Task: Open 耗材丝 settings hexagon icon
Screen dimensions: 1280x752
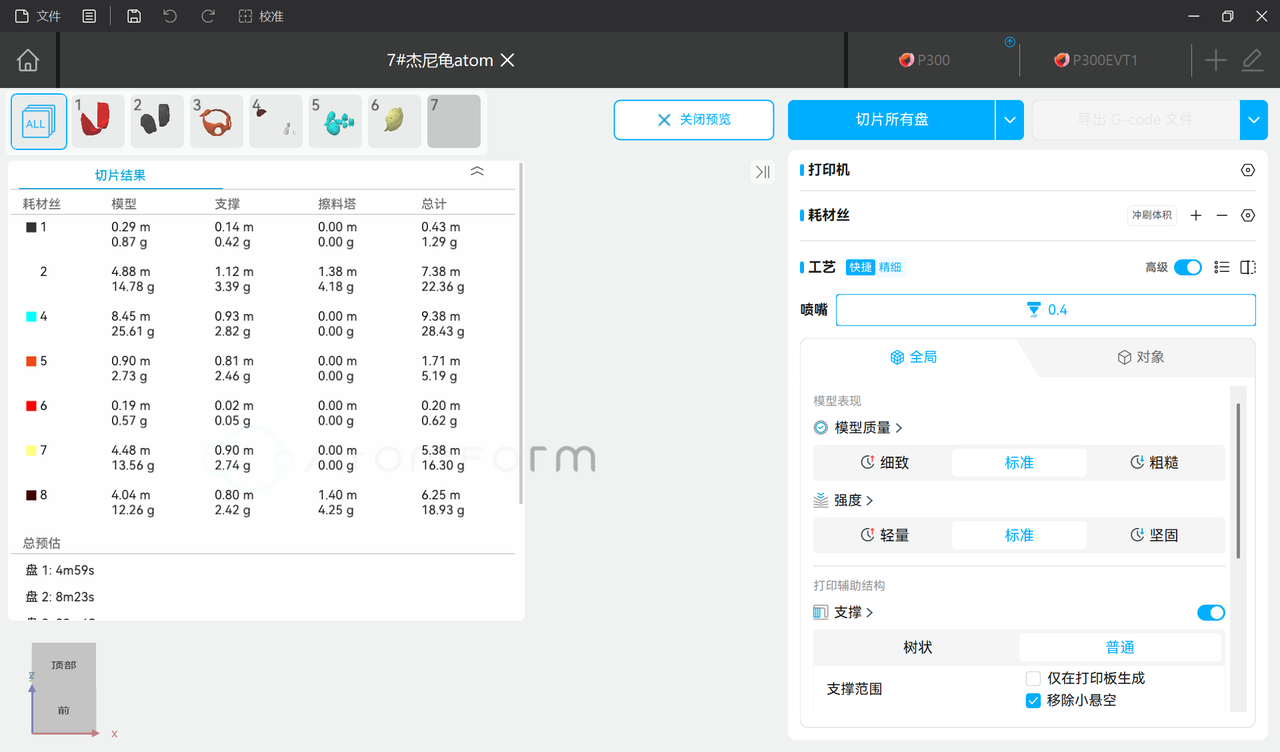Action: (1248, 215)
